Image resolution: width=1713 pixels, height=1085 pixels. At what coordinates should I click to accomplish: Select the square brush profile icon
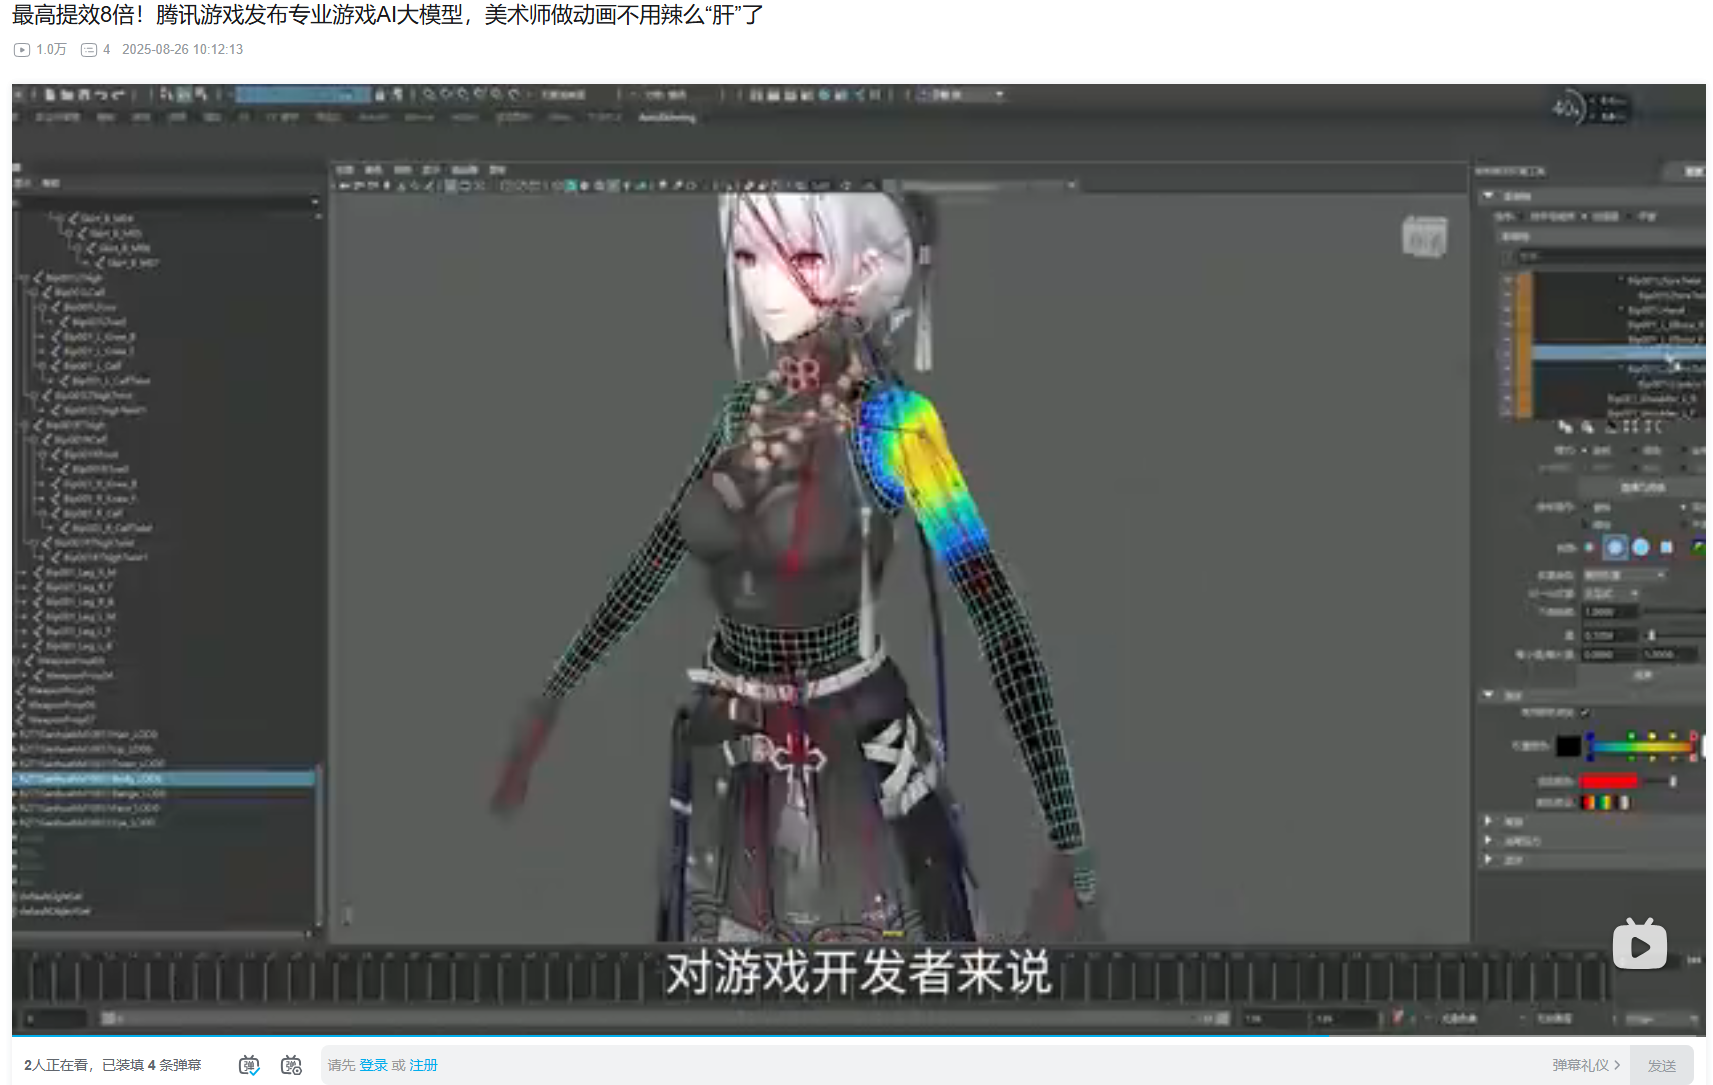tap(1667, 547)
